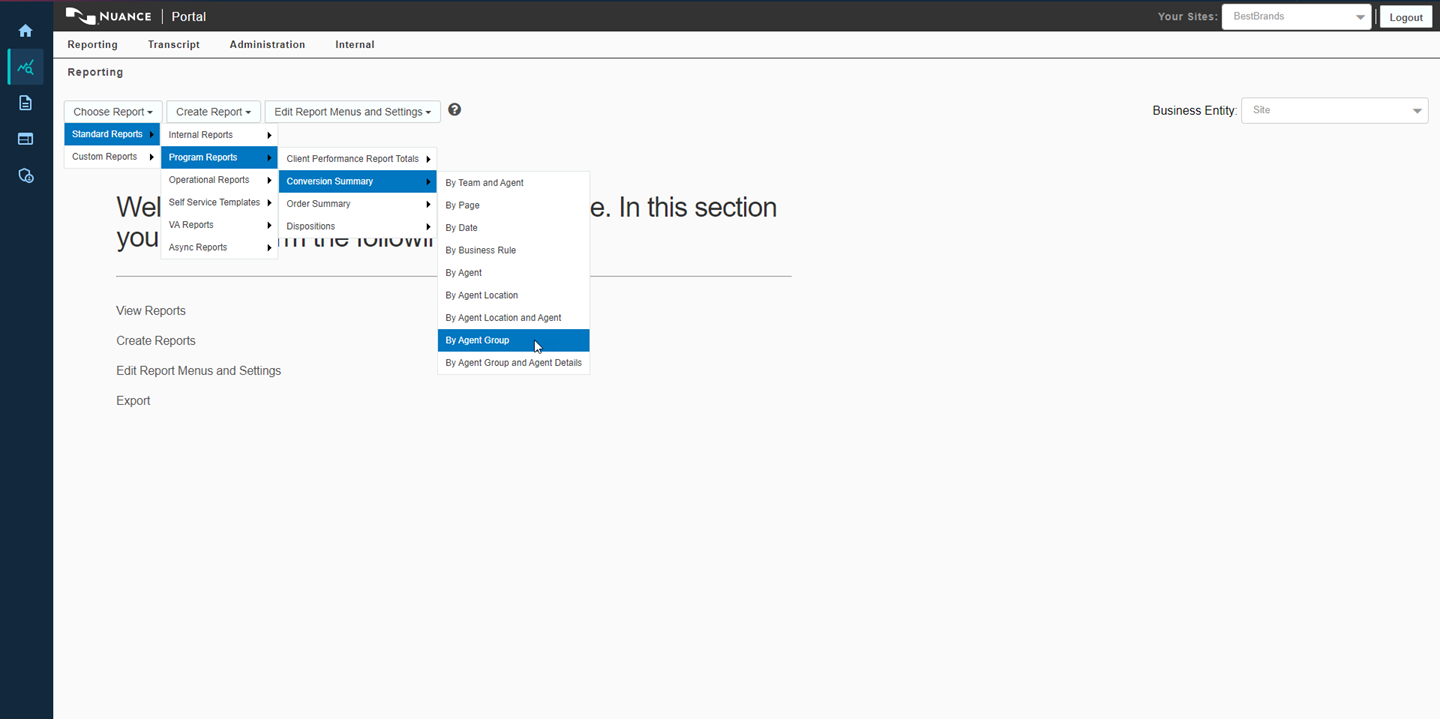Choose By Agent Location and Agent
Image resolution: width=1440 pixels, height=719 pixels.
pos(503,318)
